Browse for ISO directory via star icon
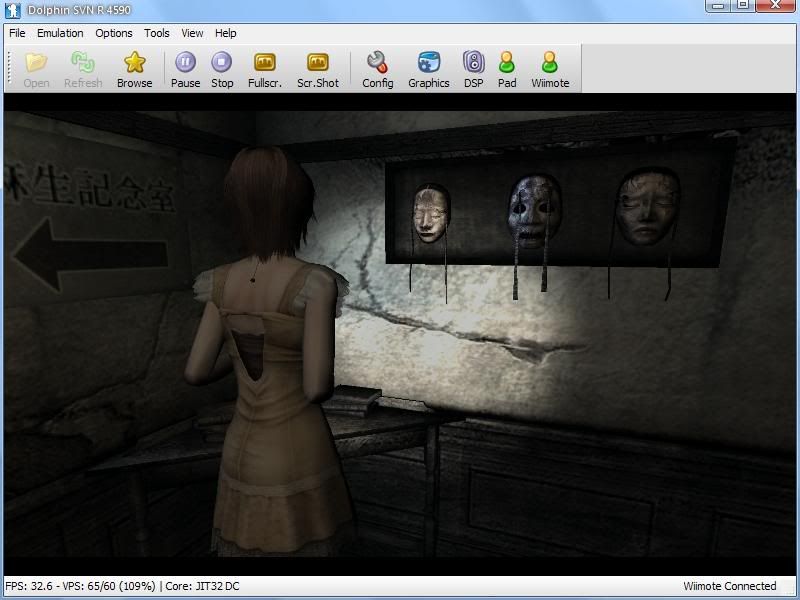 pos(134,69)
